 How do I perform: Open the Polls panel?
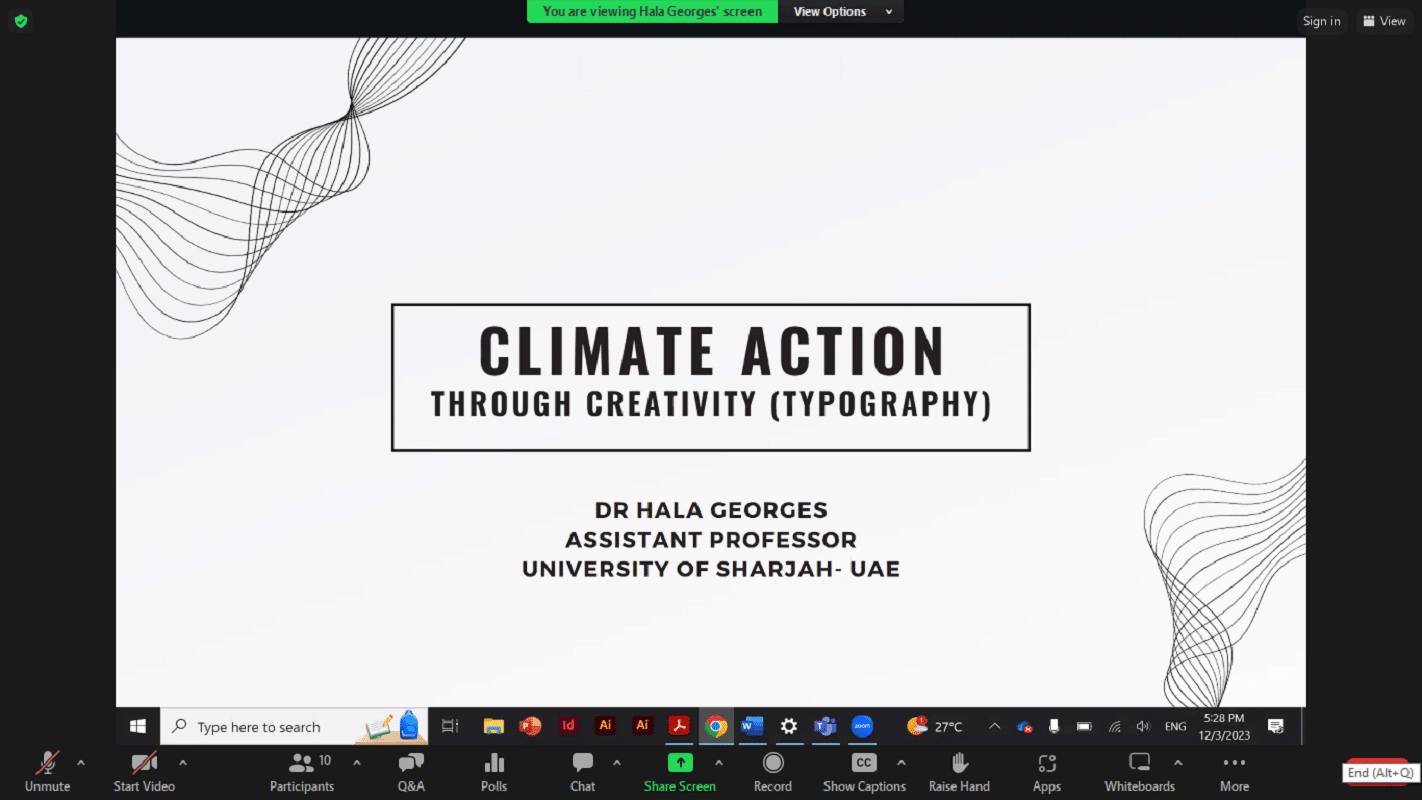[494, 771]
